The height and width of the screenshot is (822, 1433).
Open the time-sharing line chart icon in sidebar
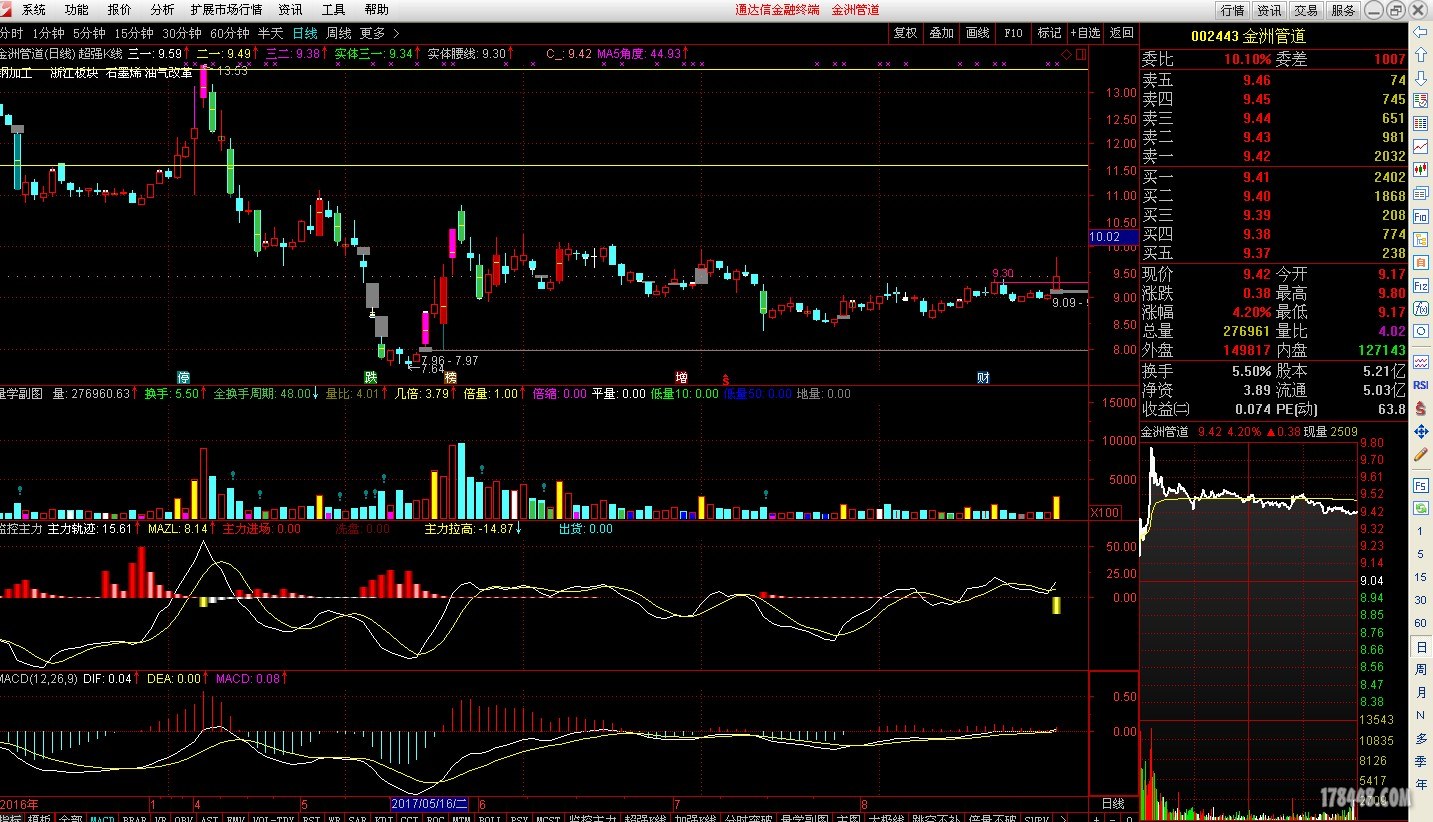[1420, 146]
